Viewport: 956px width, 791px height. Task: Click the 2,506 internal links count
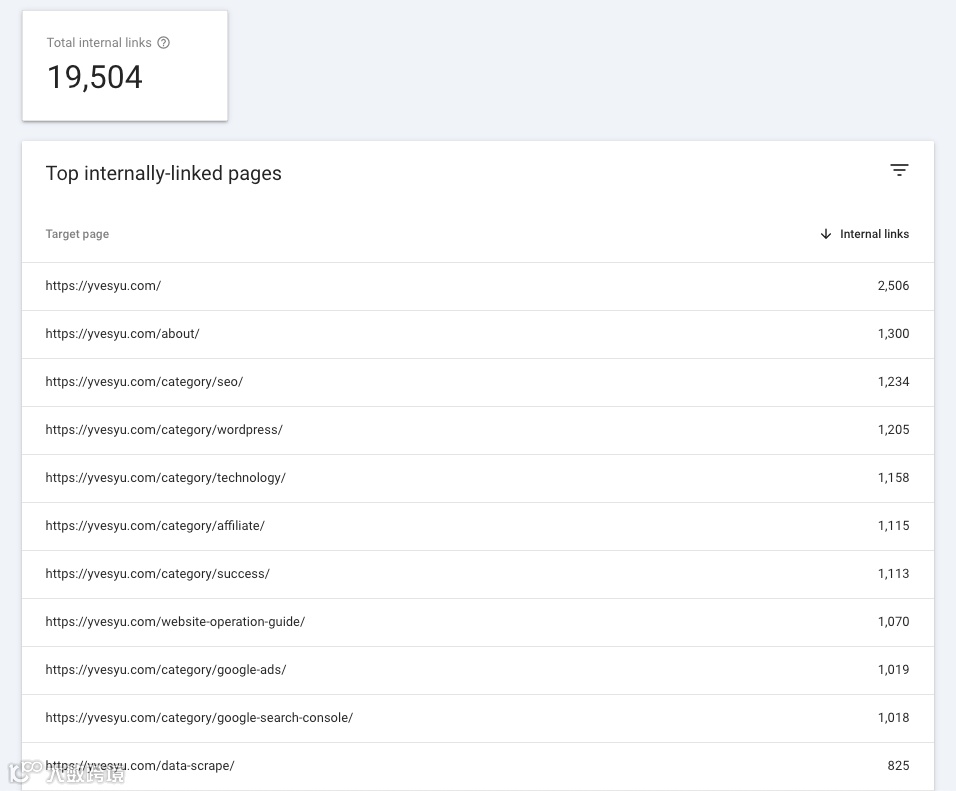[x=893, y=286]
